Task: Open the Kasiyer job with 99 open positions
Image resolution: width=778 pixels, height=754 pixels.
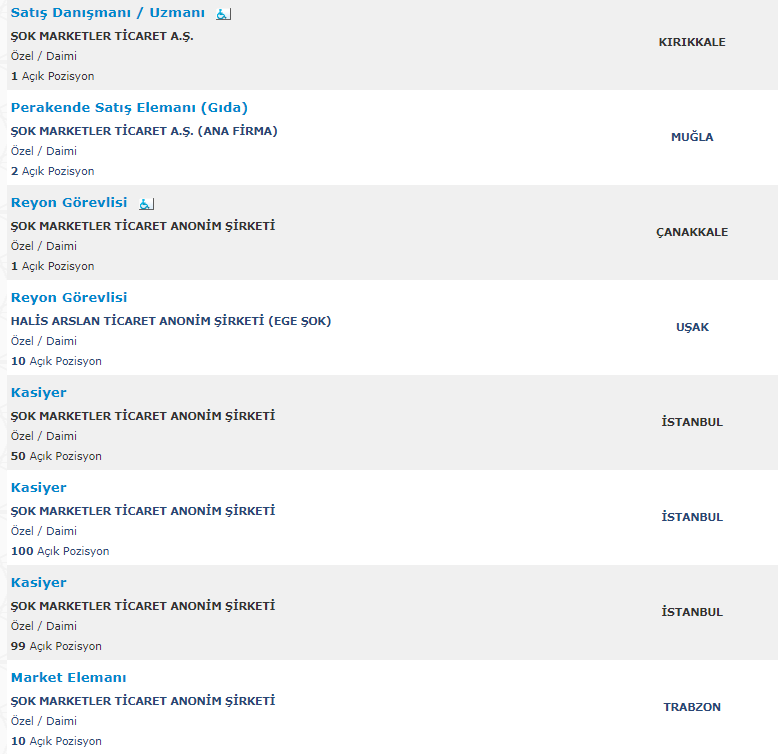Action: (x=39, y=582)
